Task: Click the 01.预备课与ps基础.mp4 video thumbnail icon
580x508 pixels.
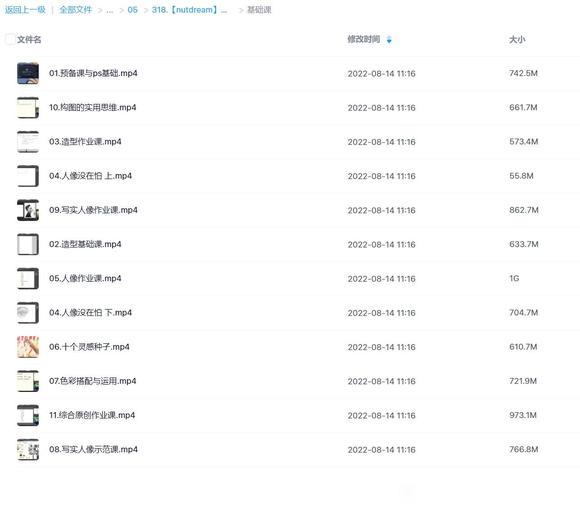Action: 28,73
